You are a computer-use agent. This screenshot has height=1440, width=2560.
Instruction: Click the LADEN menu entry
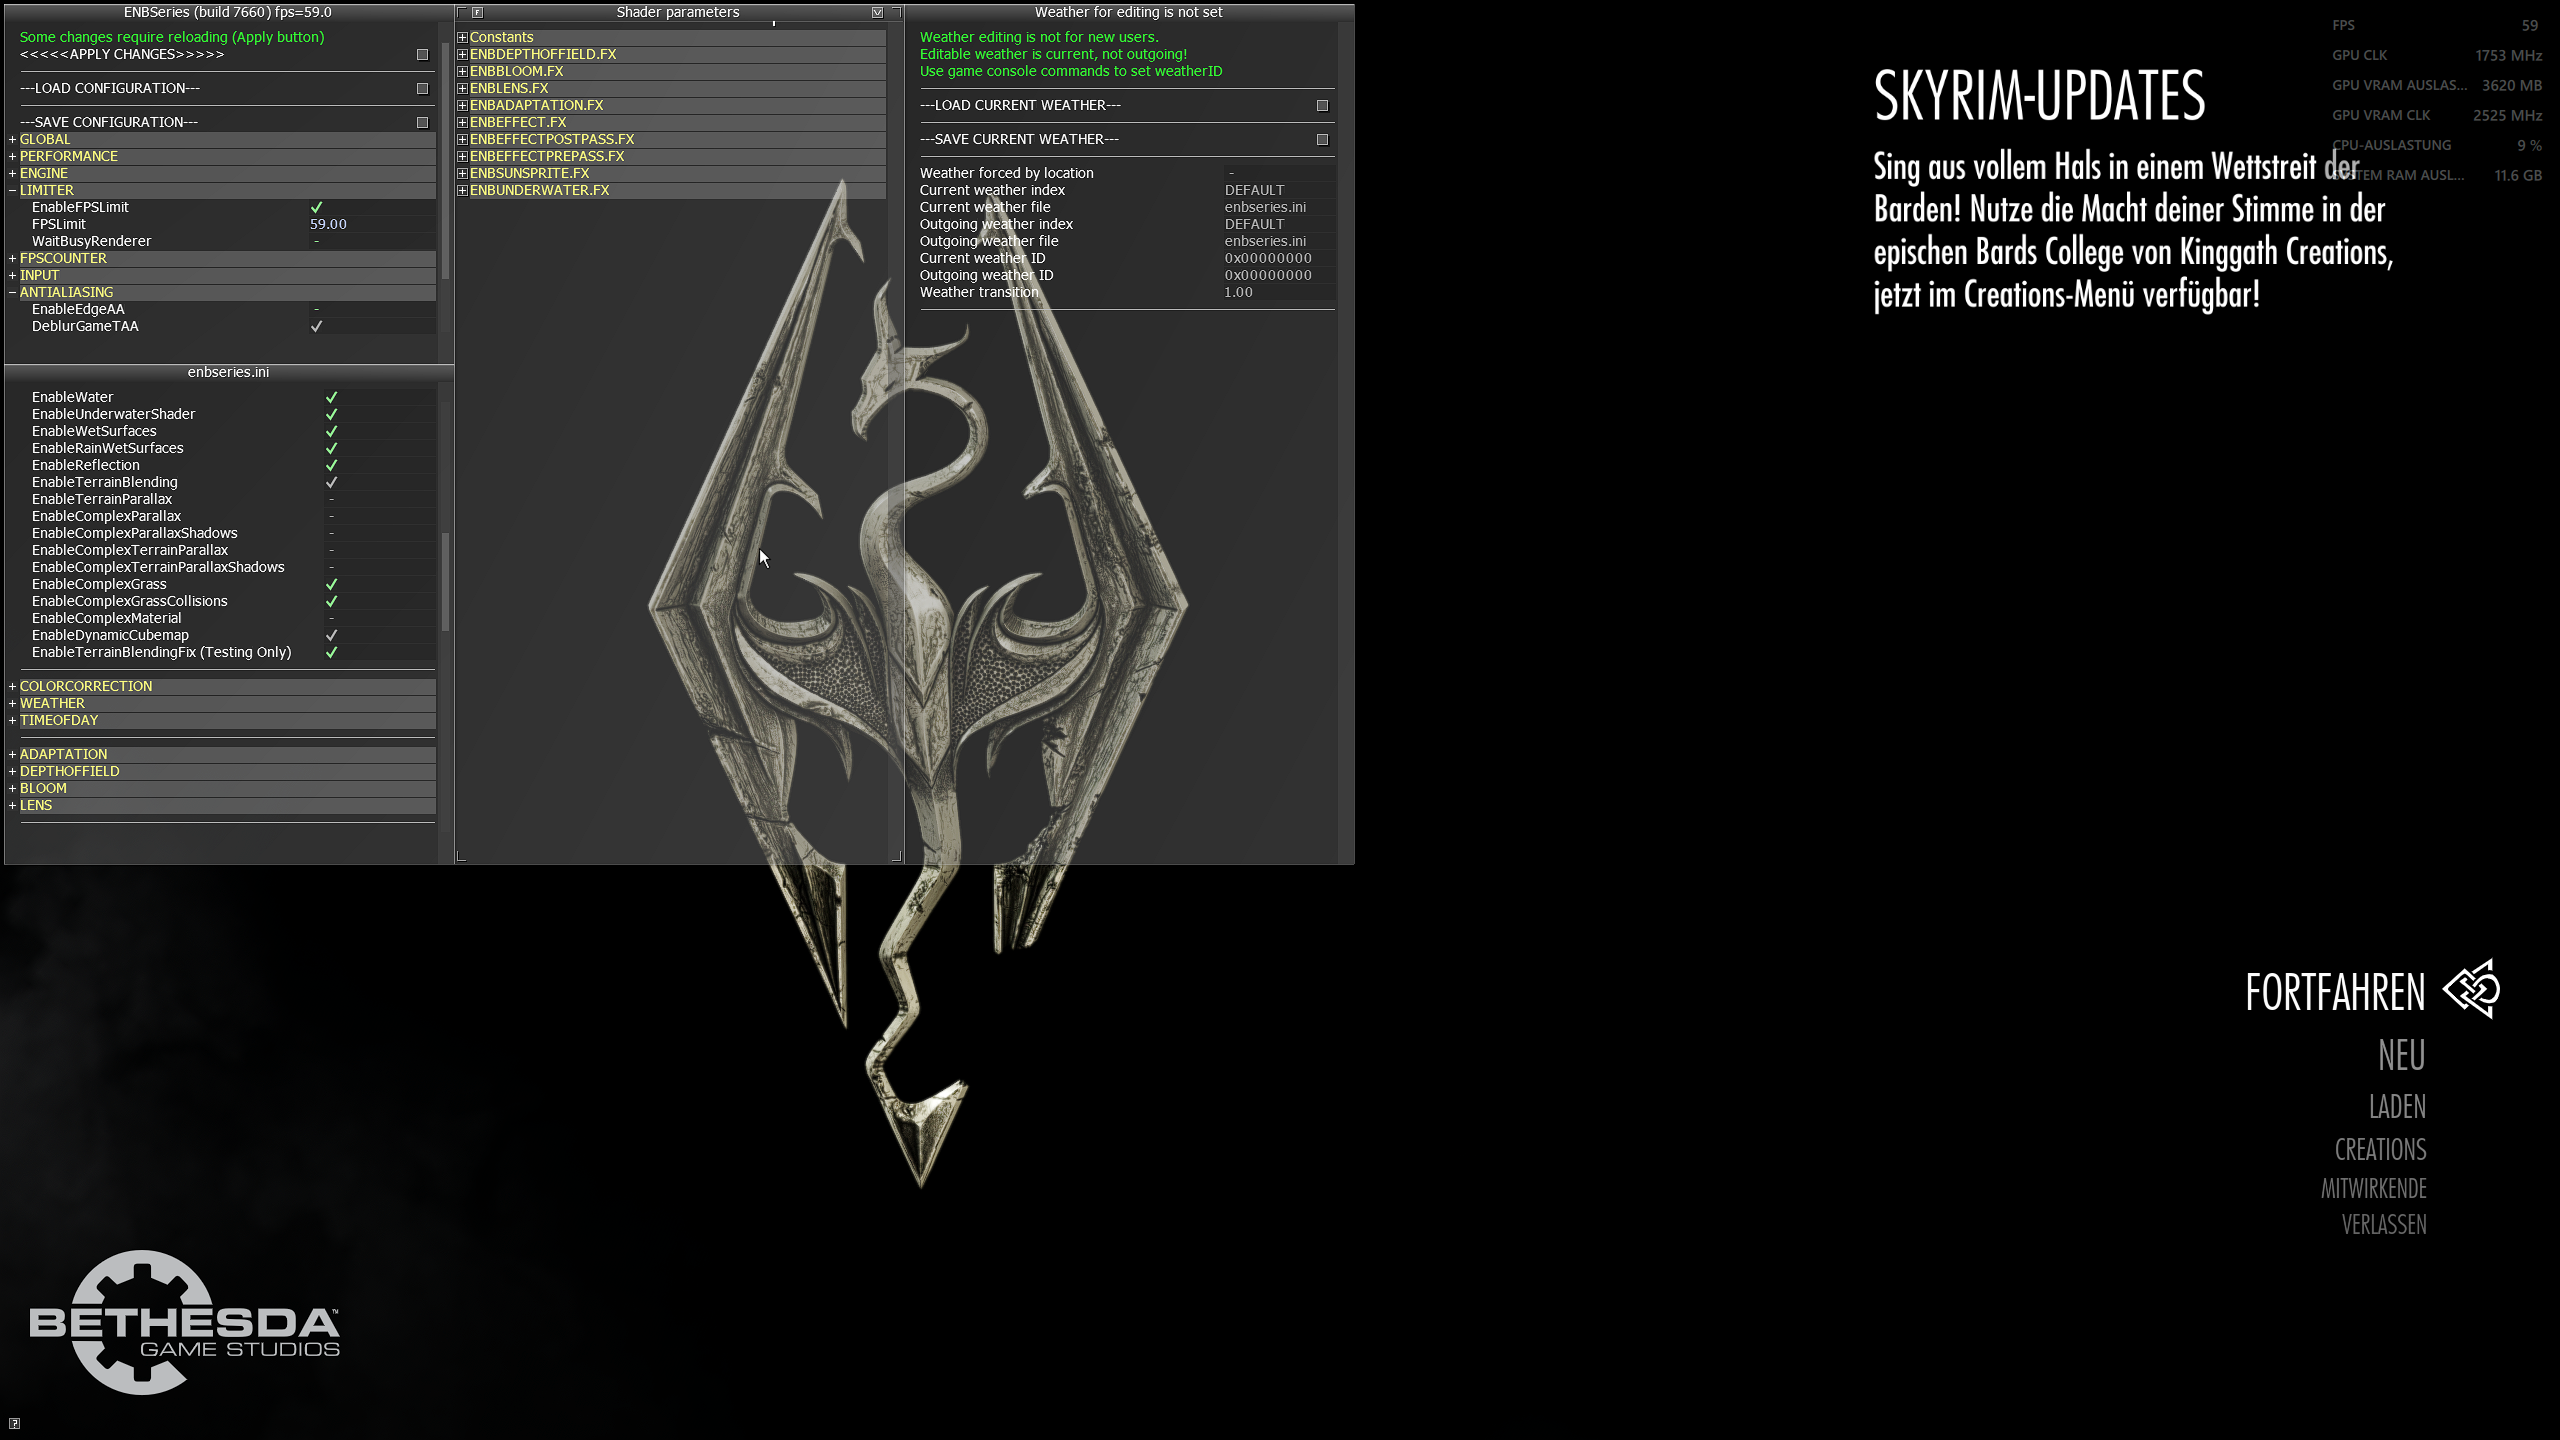tap(2397, 1107)
